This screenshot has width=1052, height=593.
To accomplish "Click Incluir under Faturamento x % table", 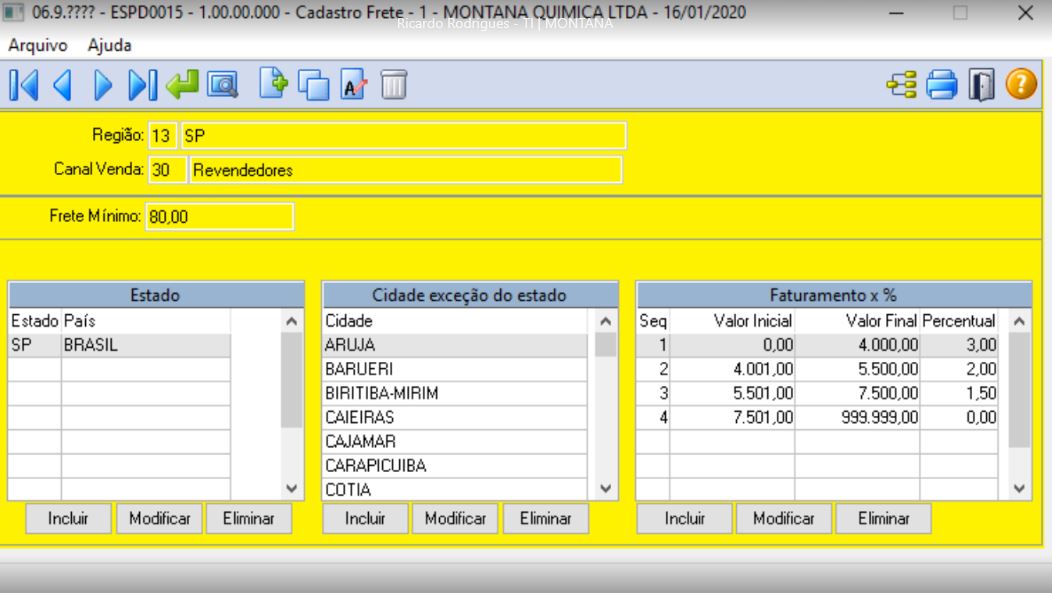I will coord(684,519).
